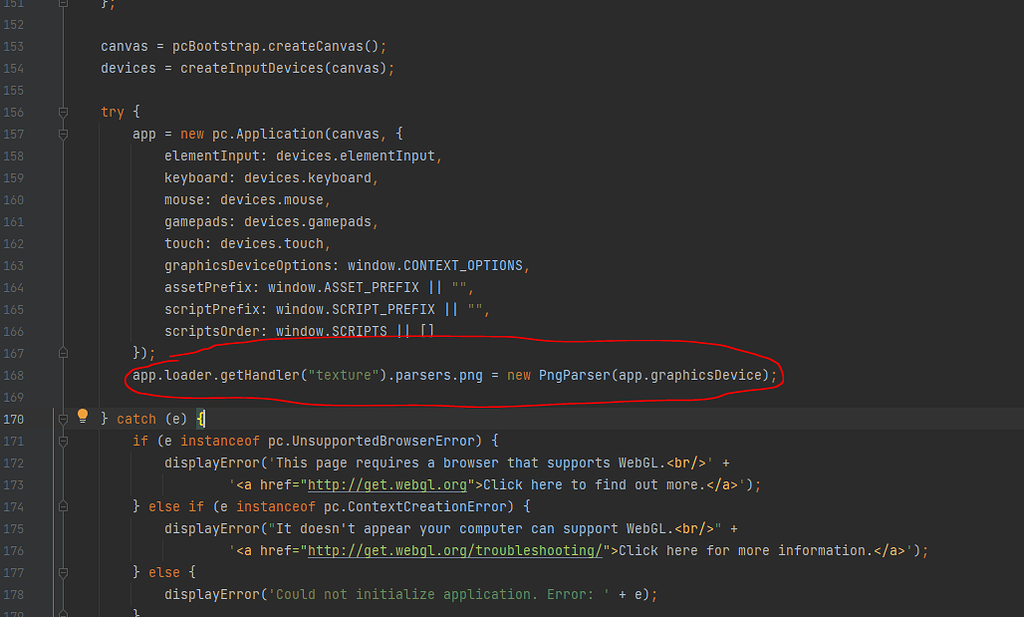
Task: Collapse the catch block fold arrow
Action: coord(62,418)
